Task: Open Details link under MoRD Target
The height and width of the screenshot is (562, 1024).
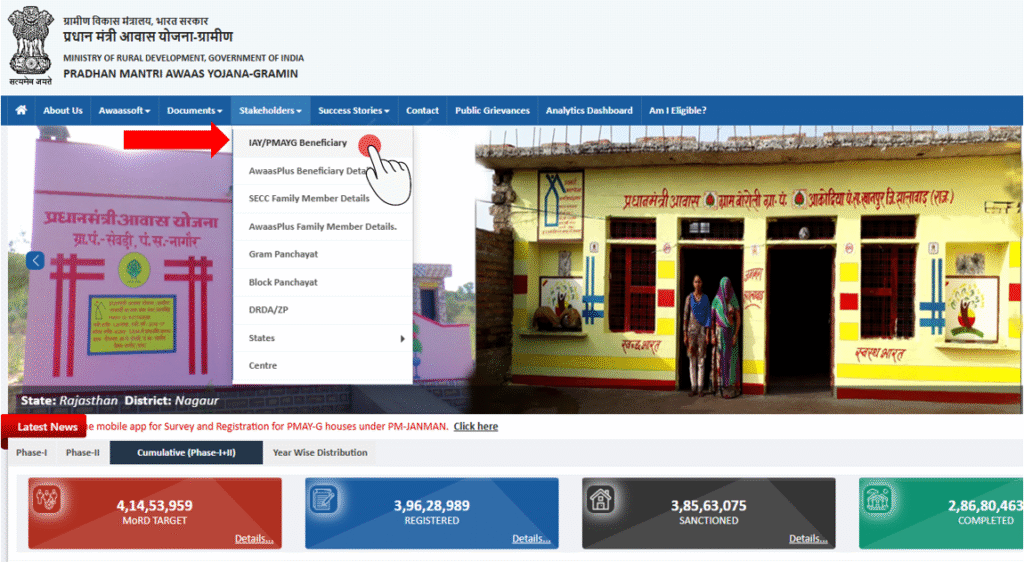Action: pyautogui.click(x=254, y=538)
